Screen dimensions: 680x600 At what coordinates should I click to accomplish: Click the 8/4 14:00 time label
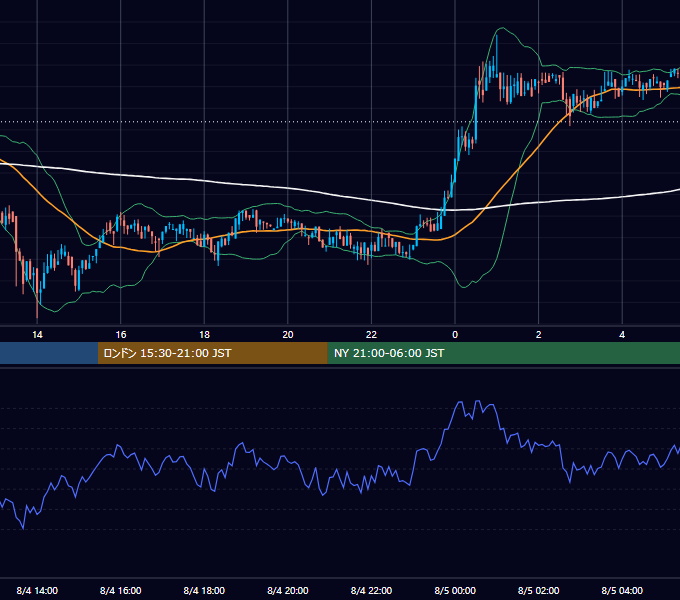click(37, 590)
